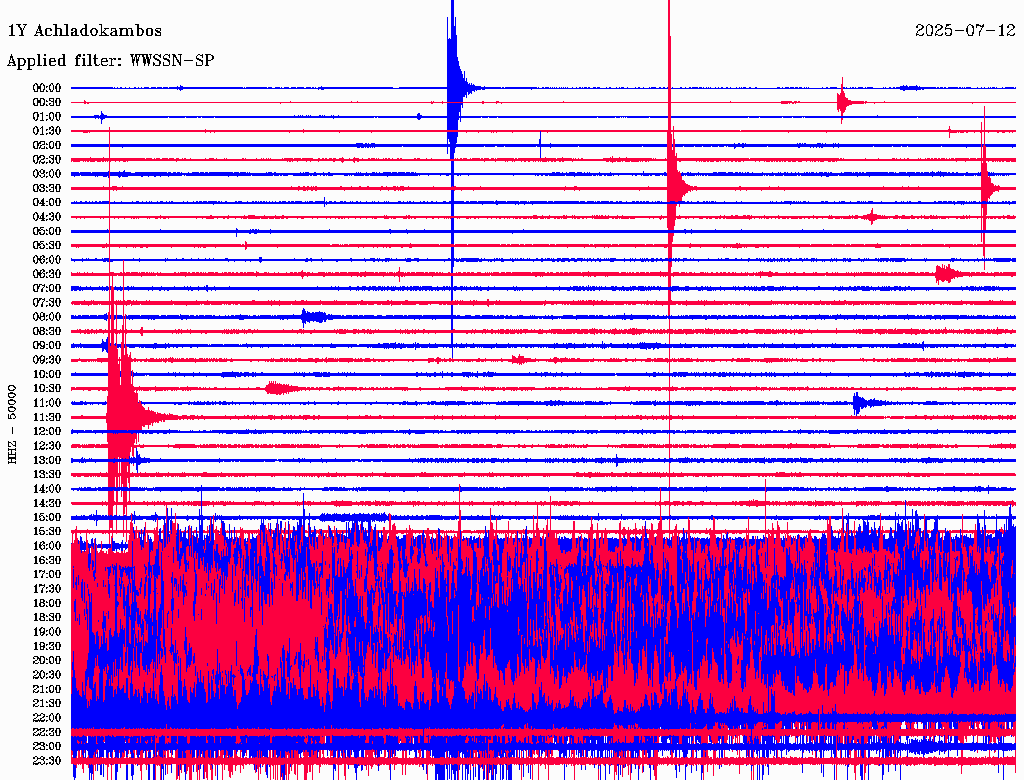Select the 13:00 time row label
Viewport: 1024px width, 780px height.
tap(47, 461)
